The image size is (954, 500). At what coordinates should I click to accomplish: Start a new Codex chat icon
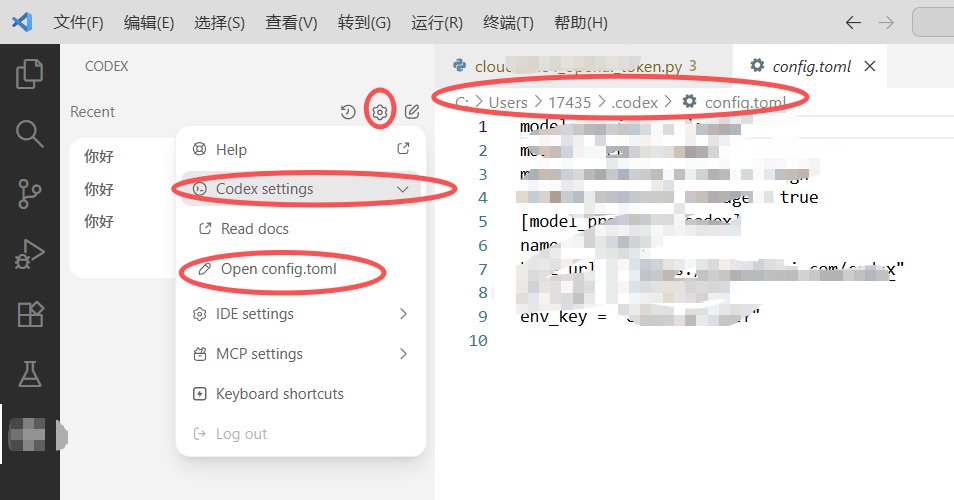pos(412,112)
